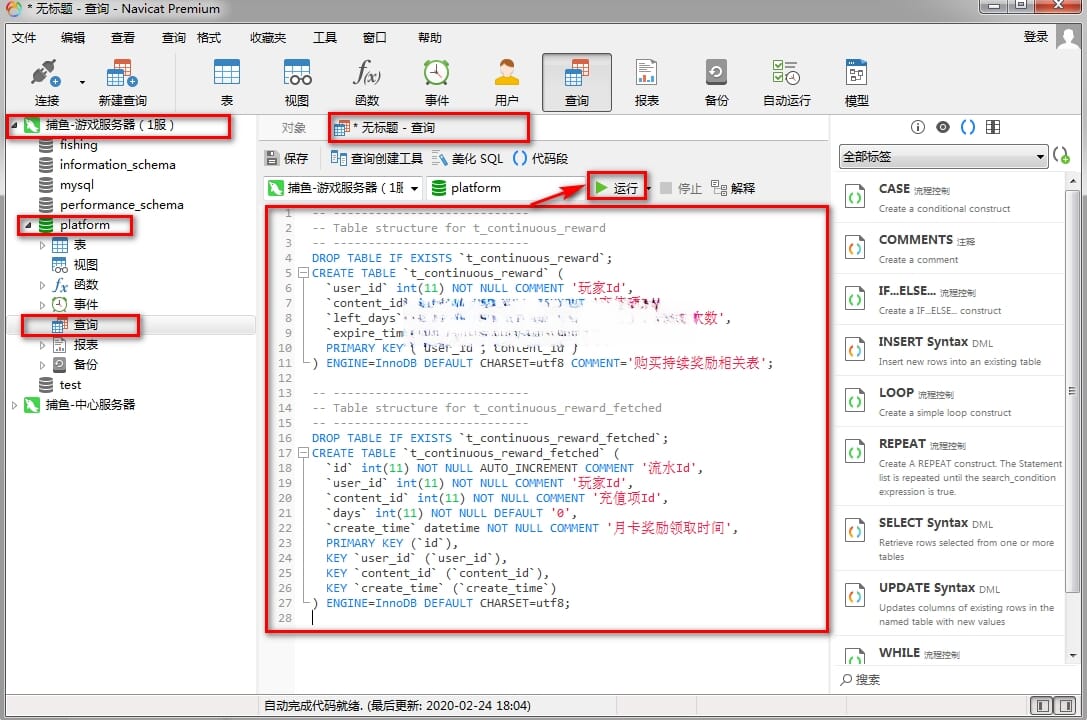
Task: Click the Code Snippet (代码段) button
Action: tap(540, 158)
